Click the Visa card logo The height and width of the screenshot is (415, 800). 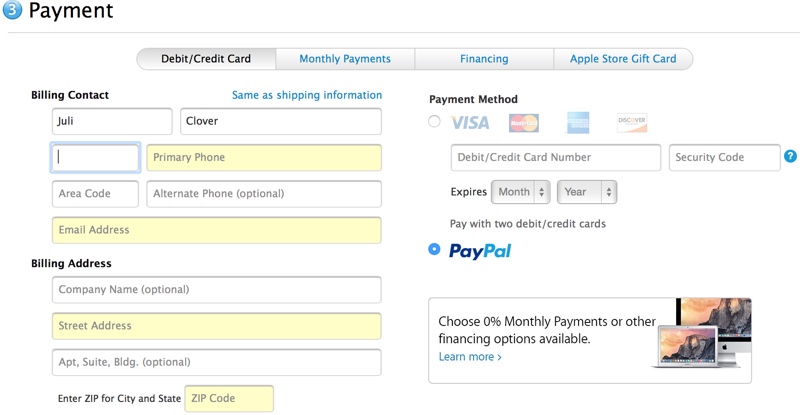469,123
